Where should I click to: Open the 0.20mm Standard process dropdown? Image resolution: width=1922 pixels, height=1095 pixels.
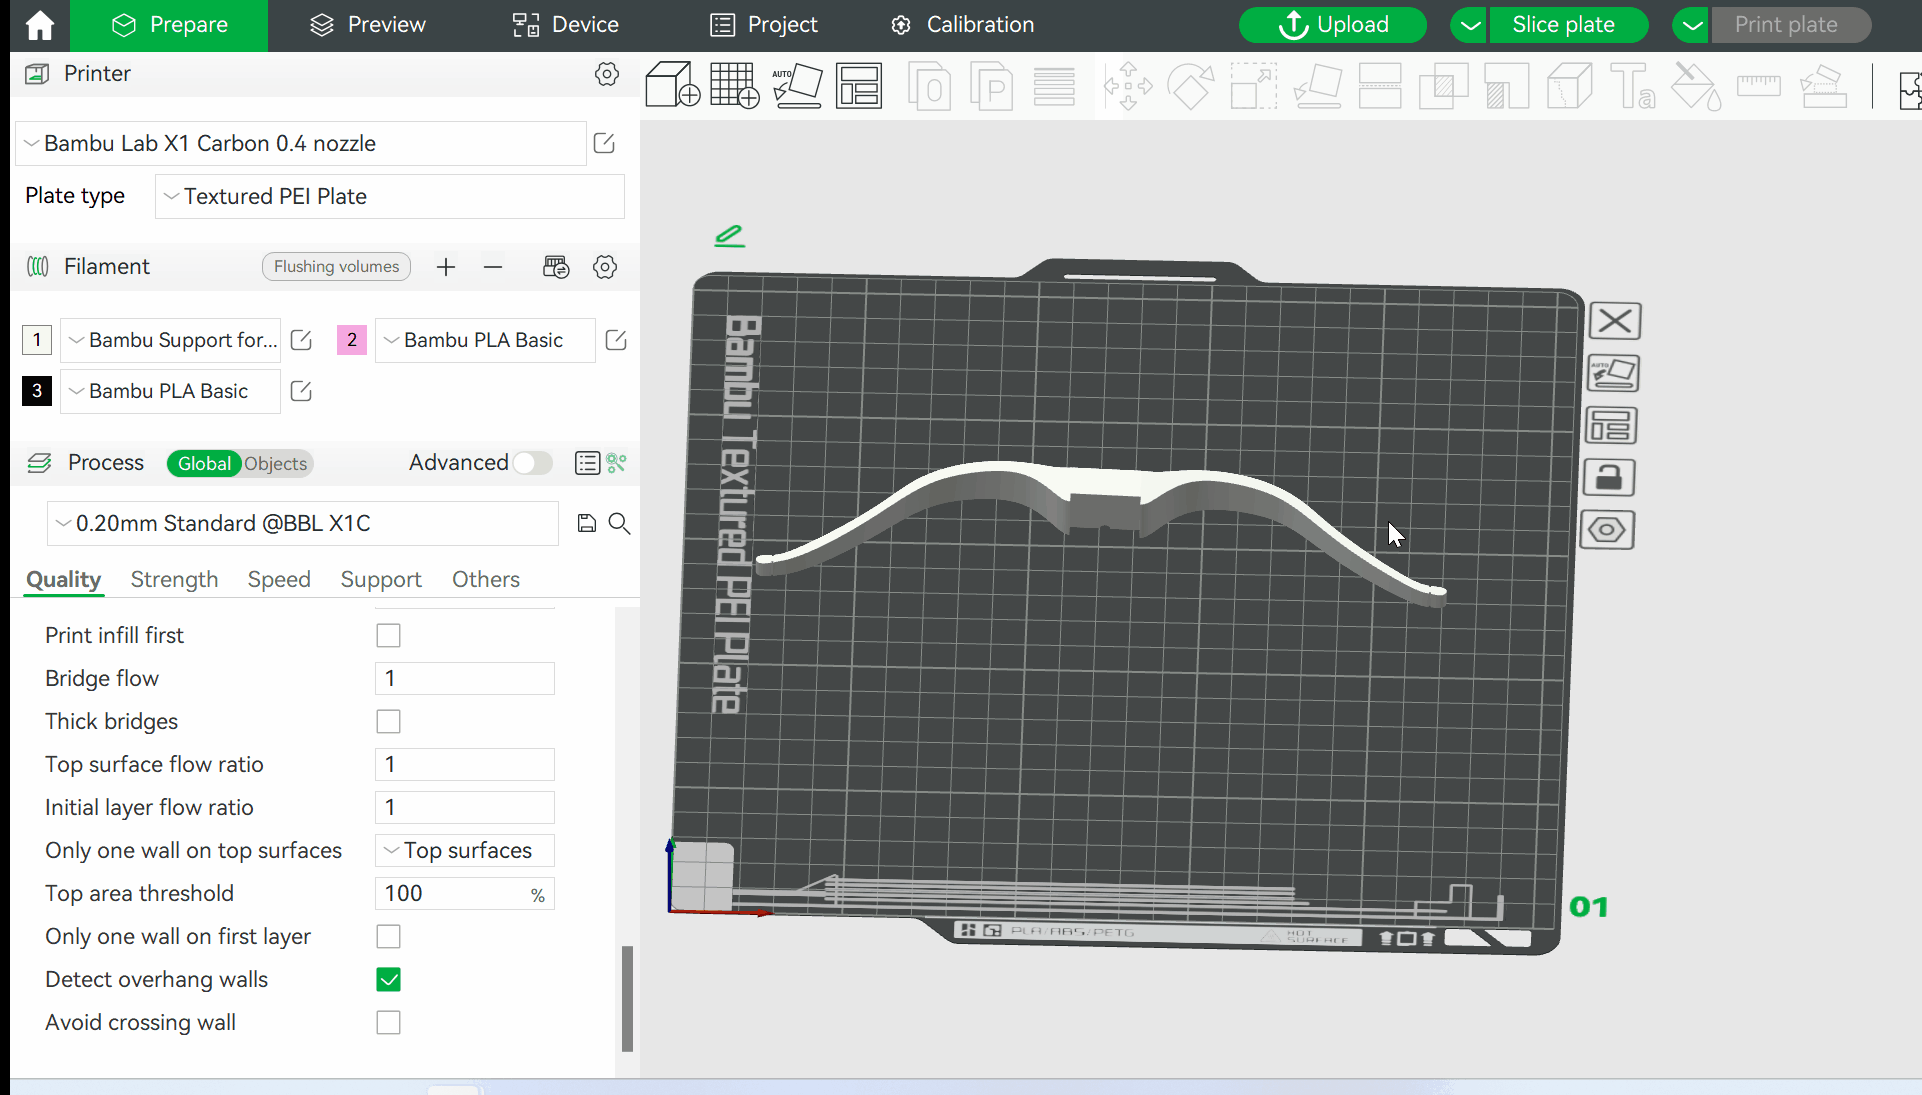(x=303, y=524)
